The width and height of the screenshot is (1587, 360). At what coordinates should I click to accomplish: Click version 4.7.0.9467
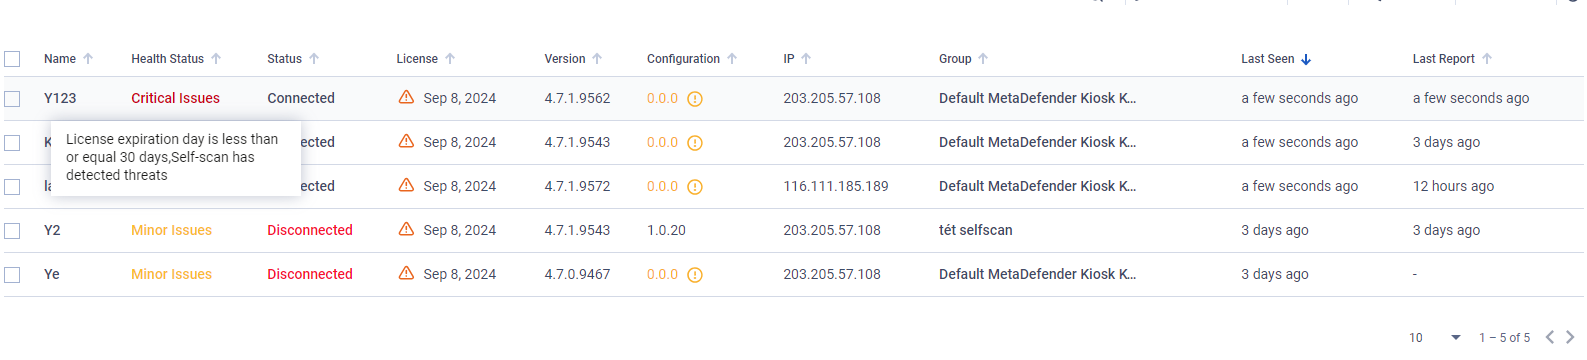[577, 274]
